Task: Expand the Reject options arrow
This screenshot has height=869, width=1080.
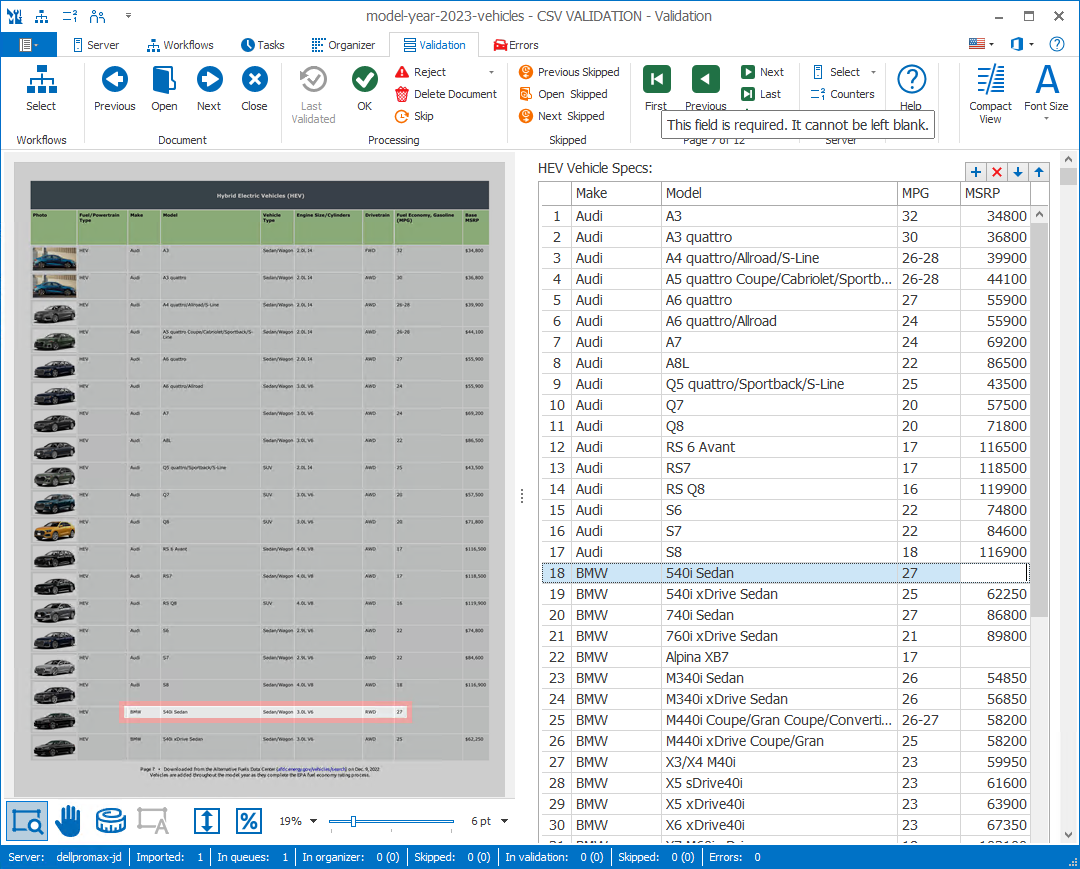Action: coord(491,72)
